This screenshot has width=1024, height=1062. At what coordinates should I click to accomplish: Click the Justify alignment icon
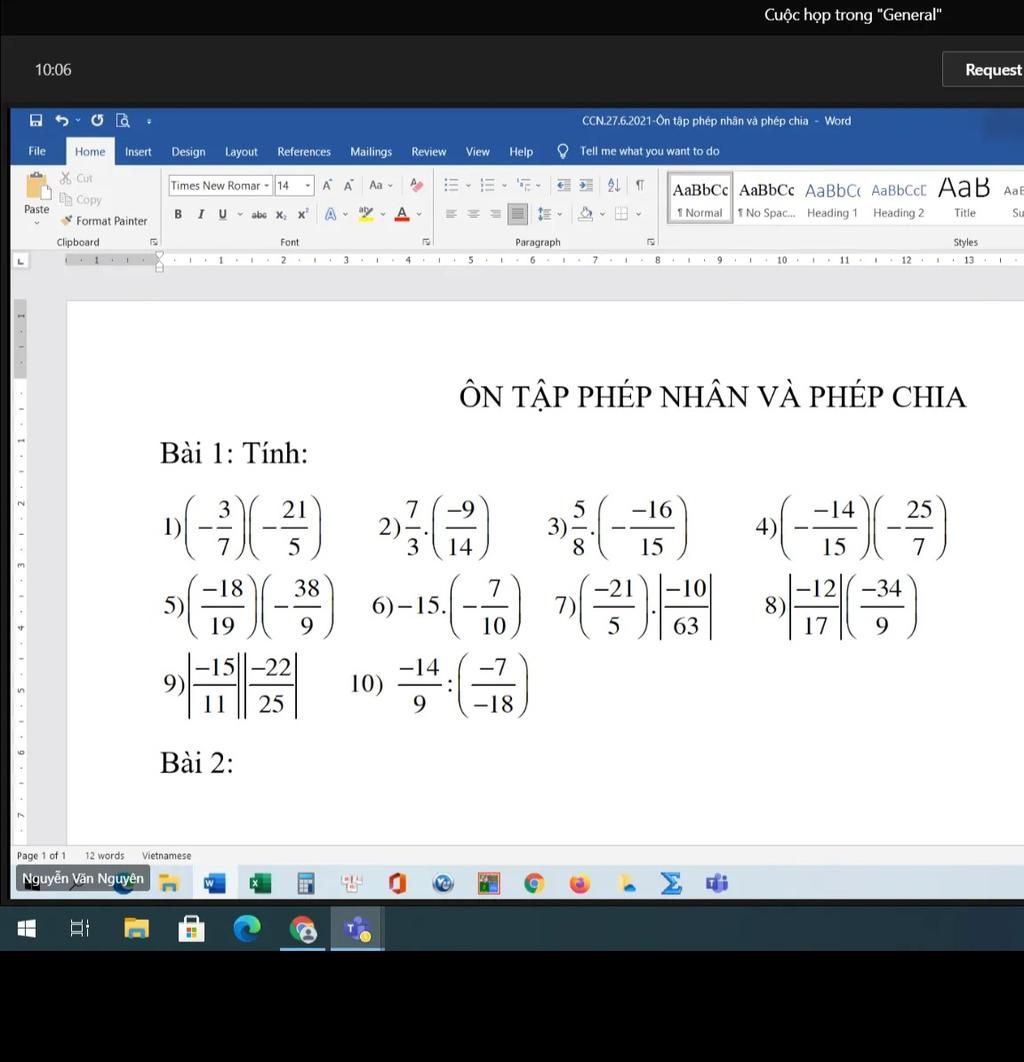click(x=518, y=214)
